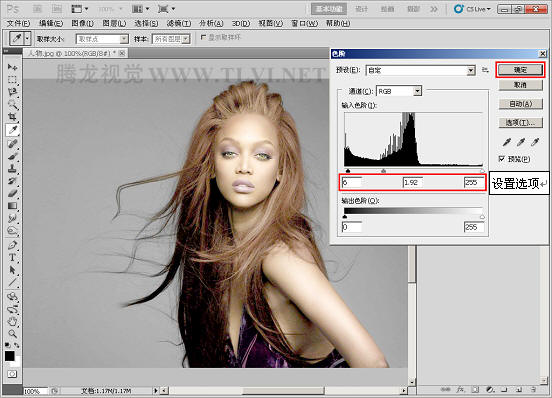Open the 通道 RGB channel dropdown
This screenshot has width=552, height=398.
(417, 91)
